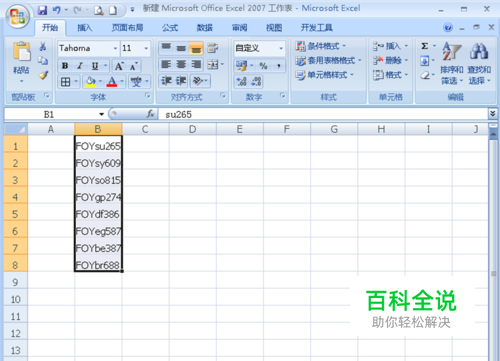Activate the Format Painter brush

43,75
